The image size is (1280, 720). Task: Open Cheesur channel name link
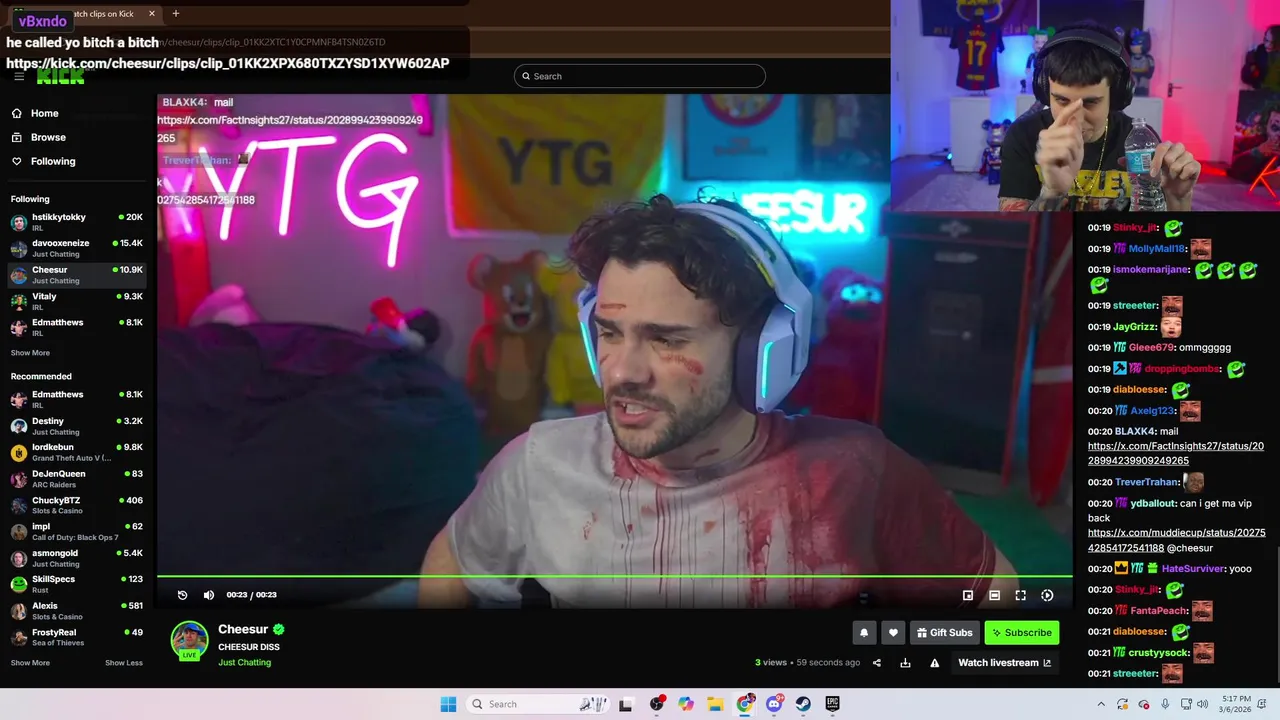pyautogui.click(x=243, y=629)
